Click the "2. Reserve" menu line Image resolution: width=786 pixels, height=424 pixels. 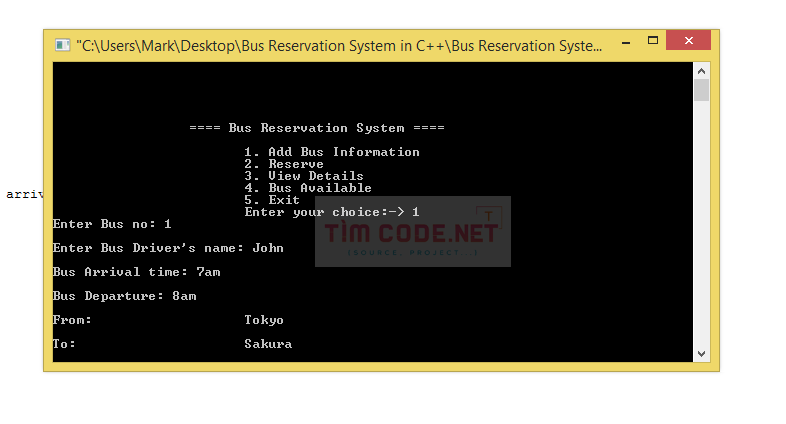(x=284, y=164)
